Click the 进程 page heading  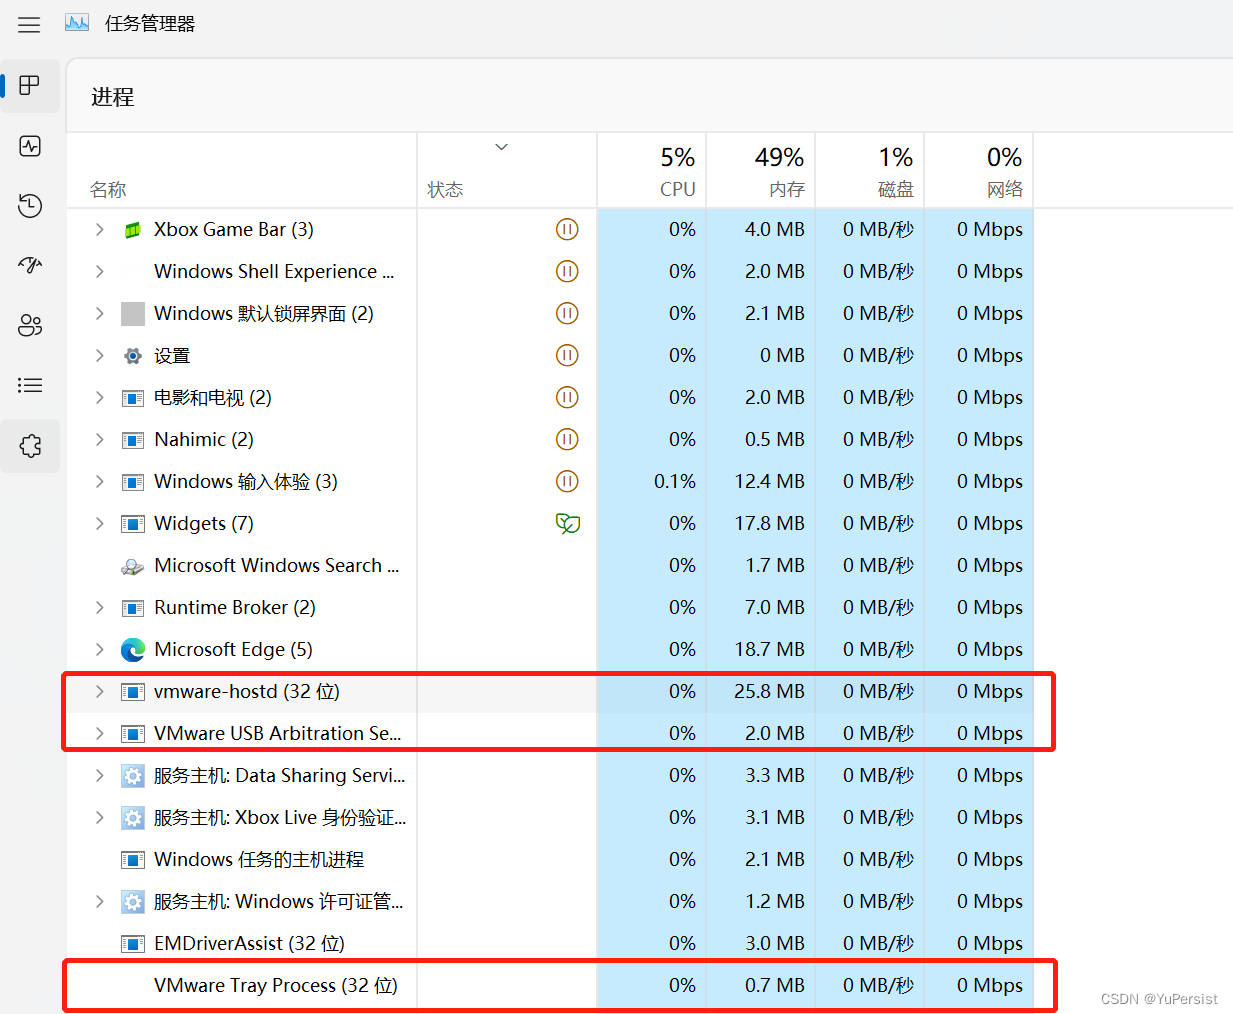click(112, 97)
